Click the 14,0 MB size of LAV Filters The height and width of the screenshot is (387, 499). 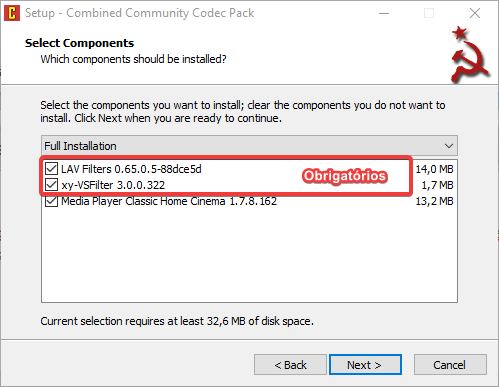click(434, 169)
